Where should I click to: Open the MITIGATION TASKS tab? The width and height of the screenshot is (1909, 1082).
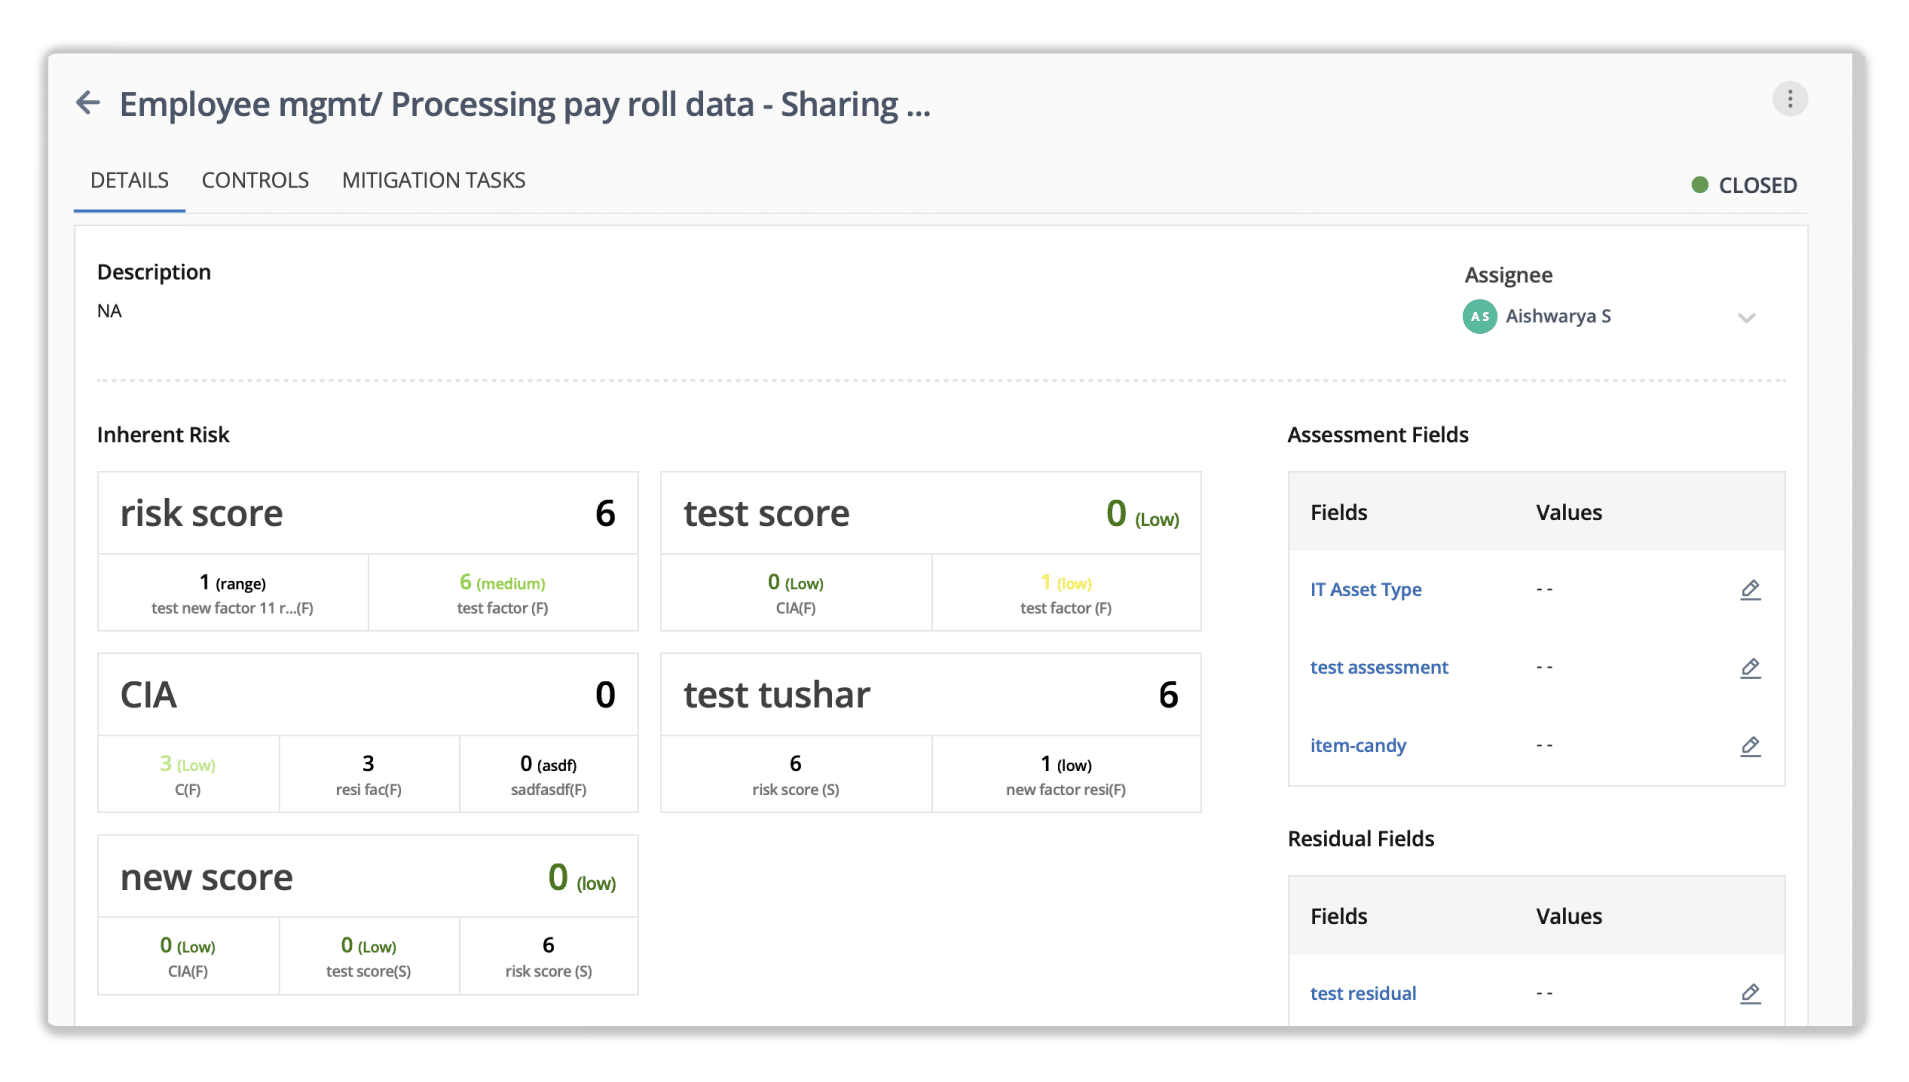433,180
